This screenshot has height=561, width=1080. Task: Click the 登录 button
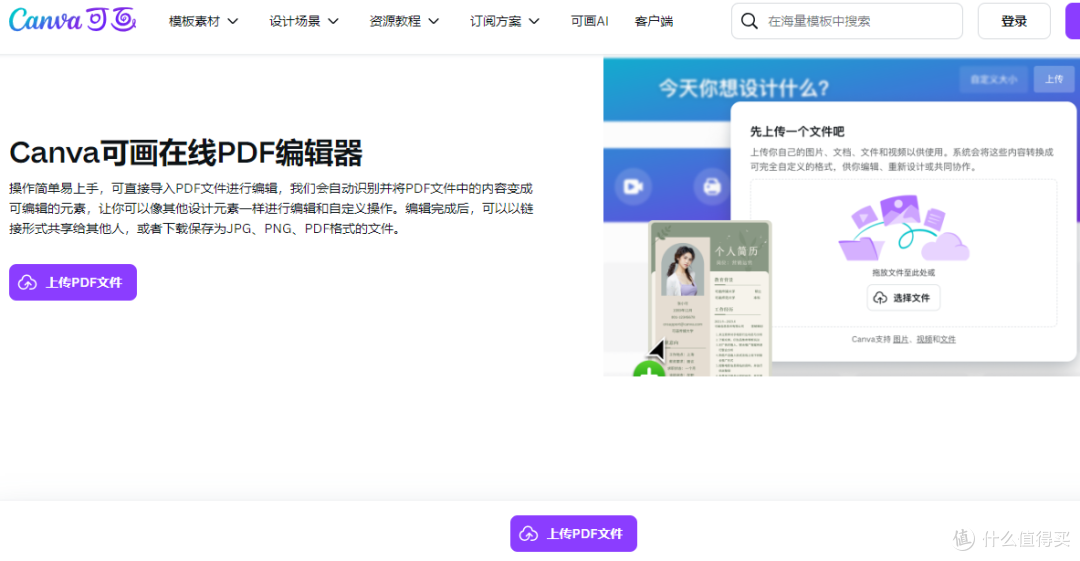[x=1014, y=21]
